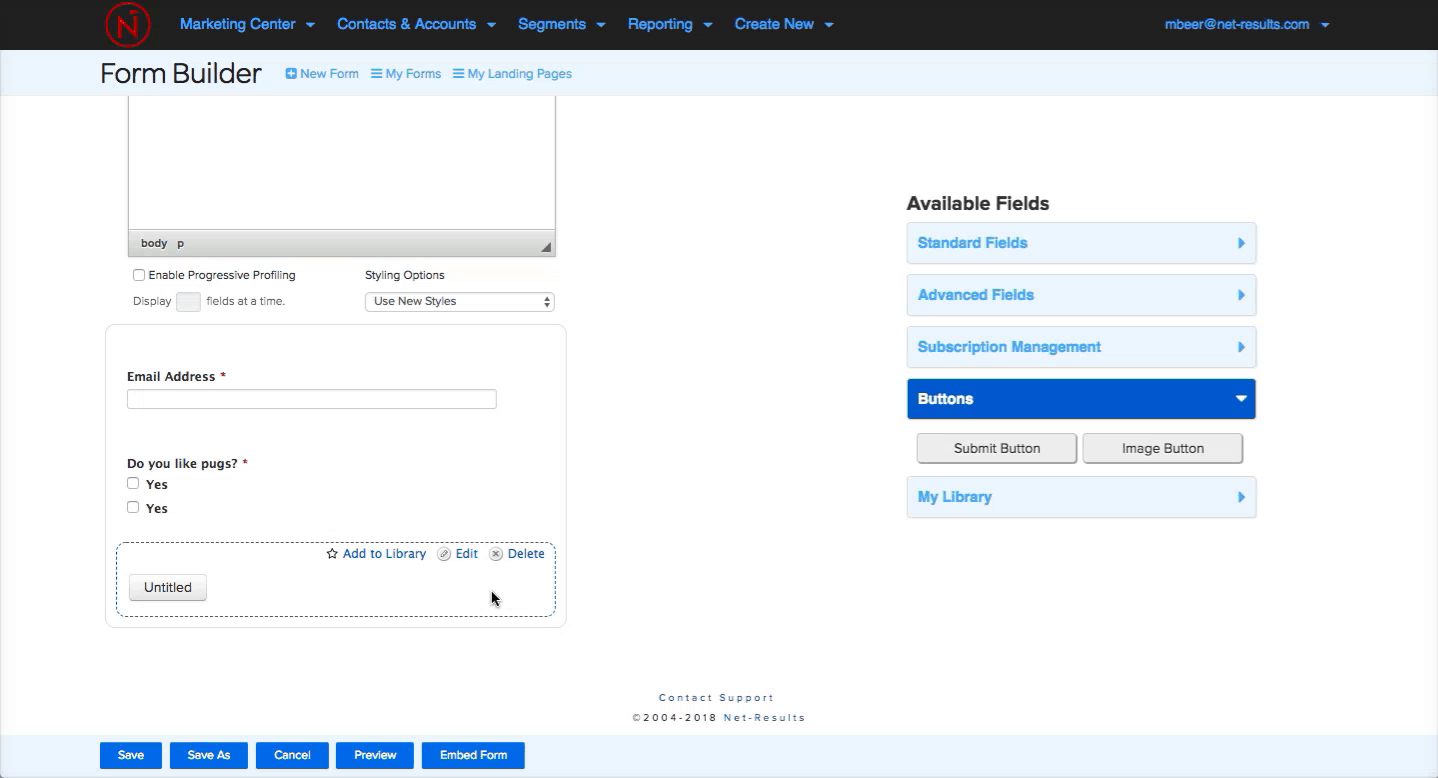Click the Save As button
Screen dimensions: 1438x778
[x=209, y=755]
